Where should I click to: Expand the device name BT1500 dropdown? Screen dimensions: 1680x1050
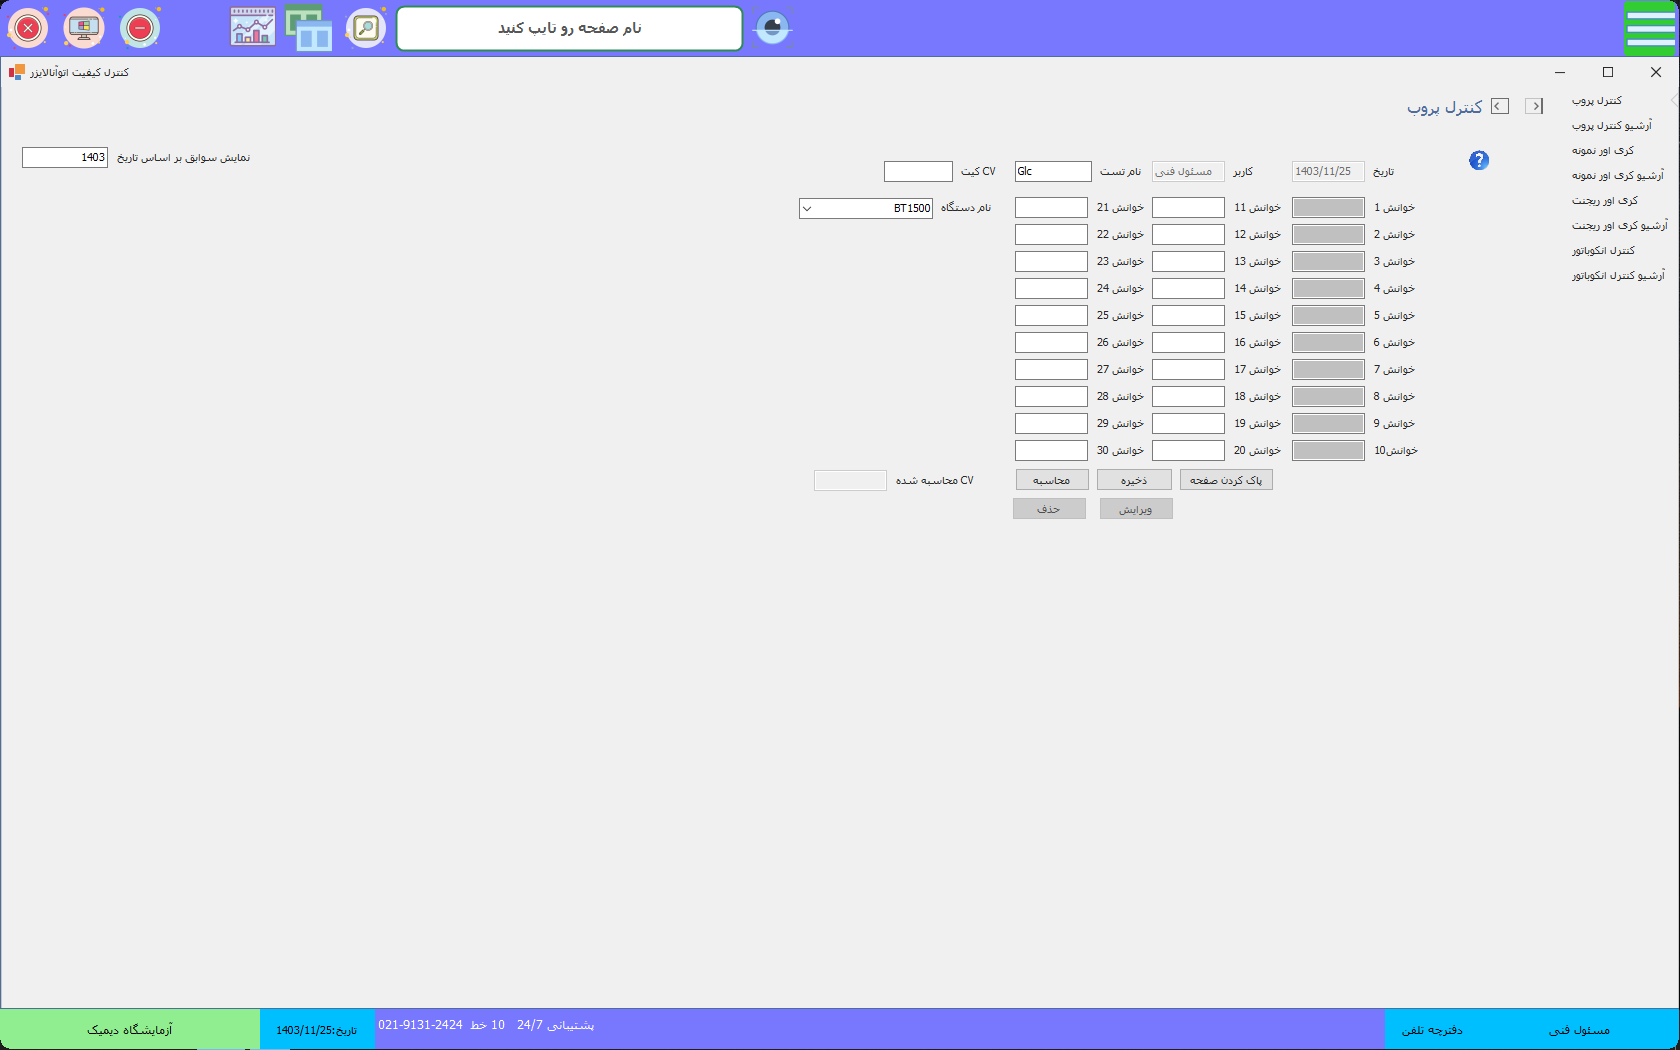pos(808,209)
